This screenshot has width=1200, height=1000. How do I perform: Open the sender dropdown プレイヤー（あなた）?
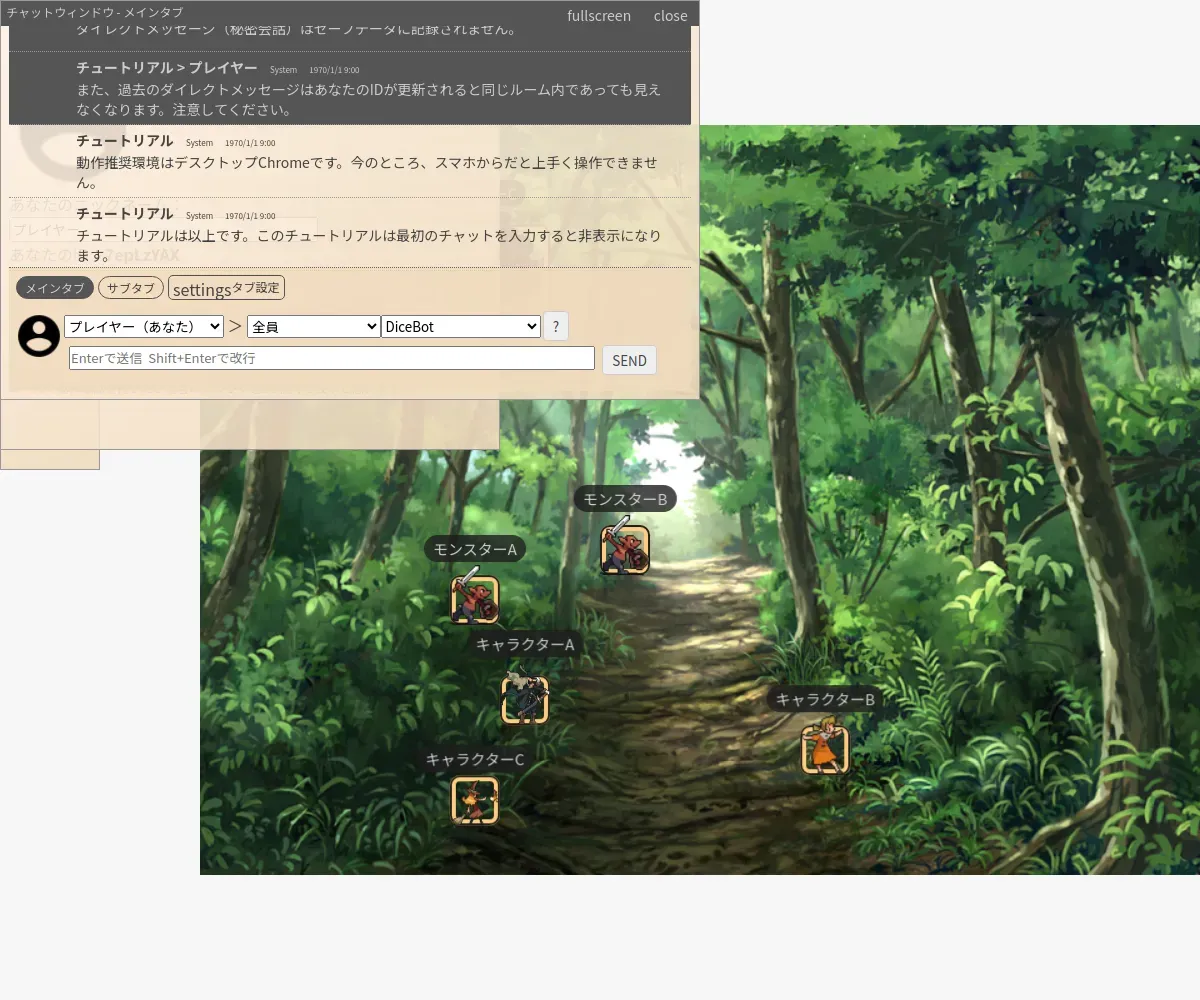(x=144, y=326)
